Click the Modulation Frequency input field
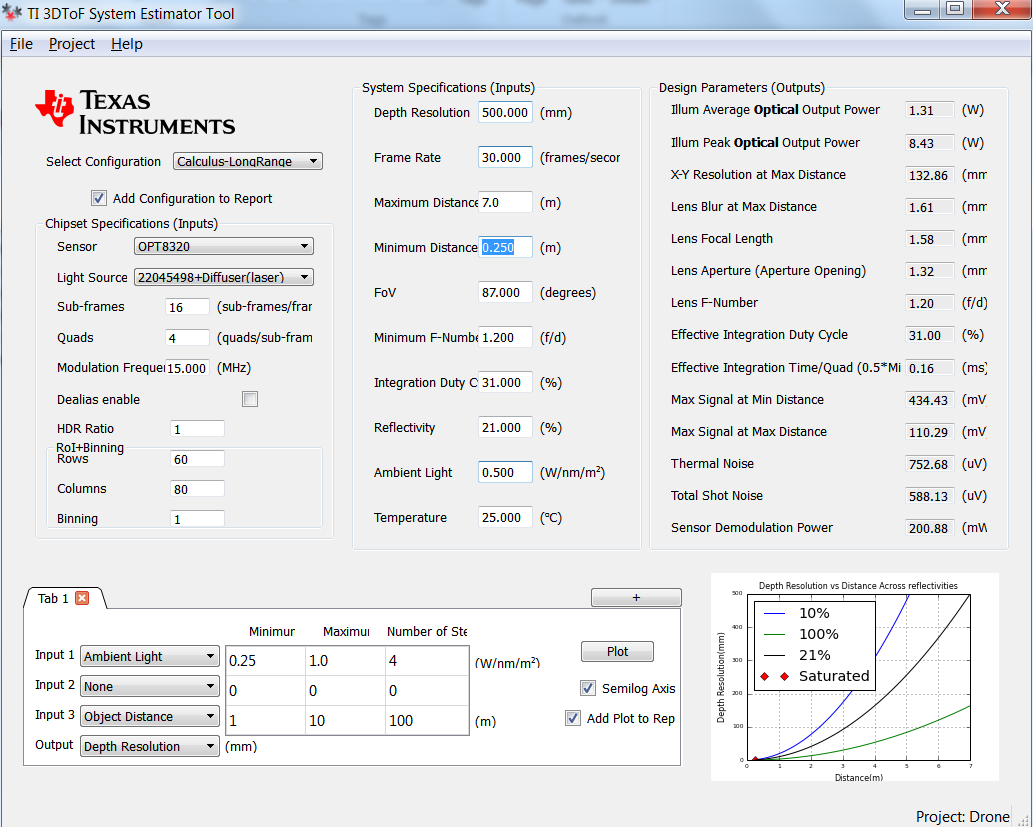The height and width of the screenshot is (827, 1033). click(x=187, y=368)
